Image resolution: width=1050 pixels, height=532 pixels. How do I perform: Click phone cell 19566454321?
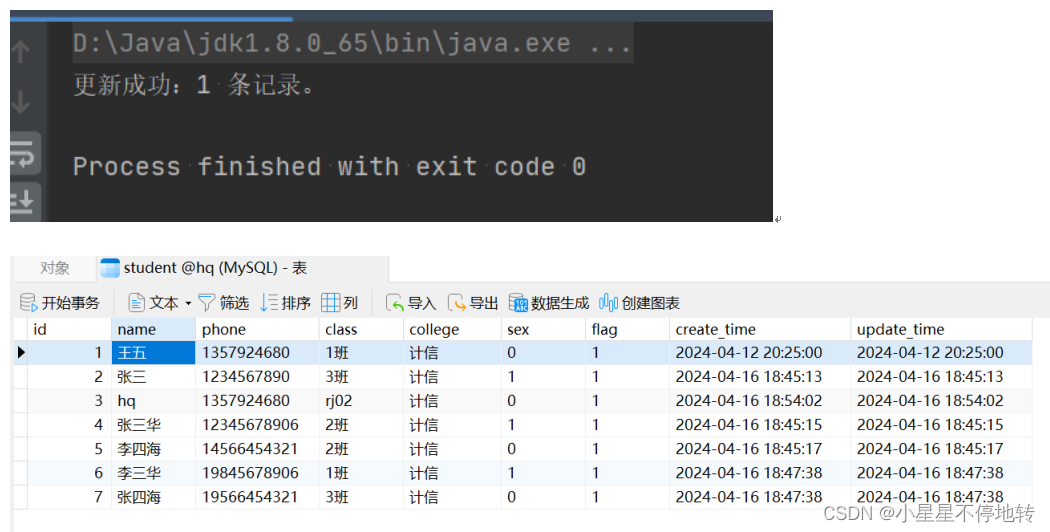click(x=257, y=497)
